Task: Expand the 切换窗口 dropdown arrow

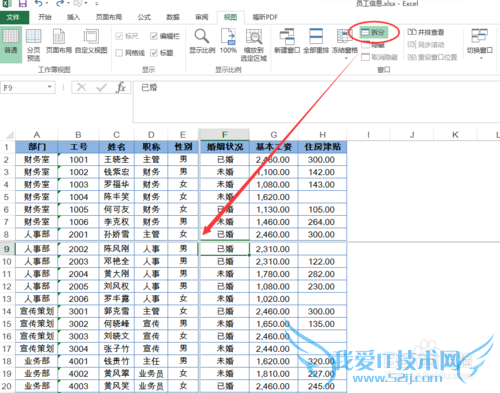Action: point(481,58)
